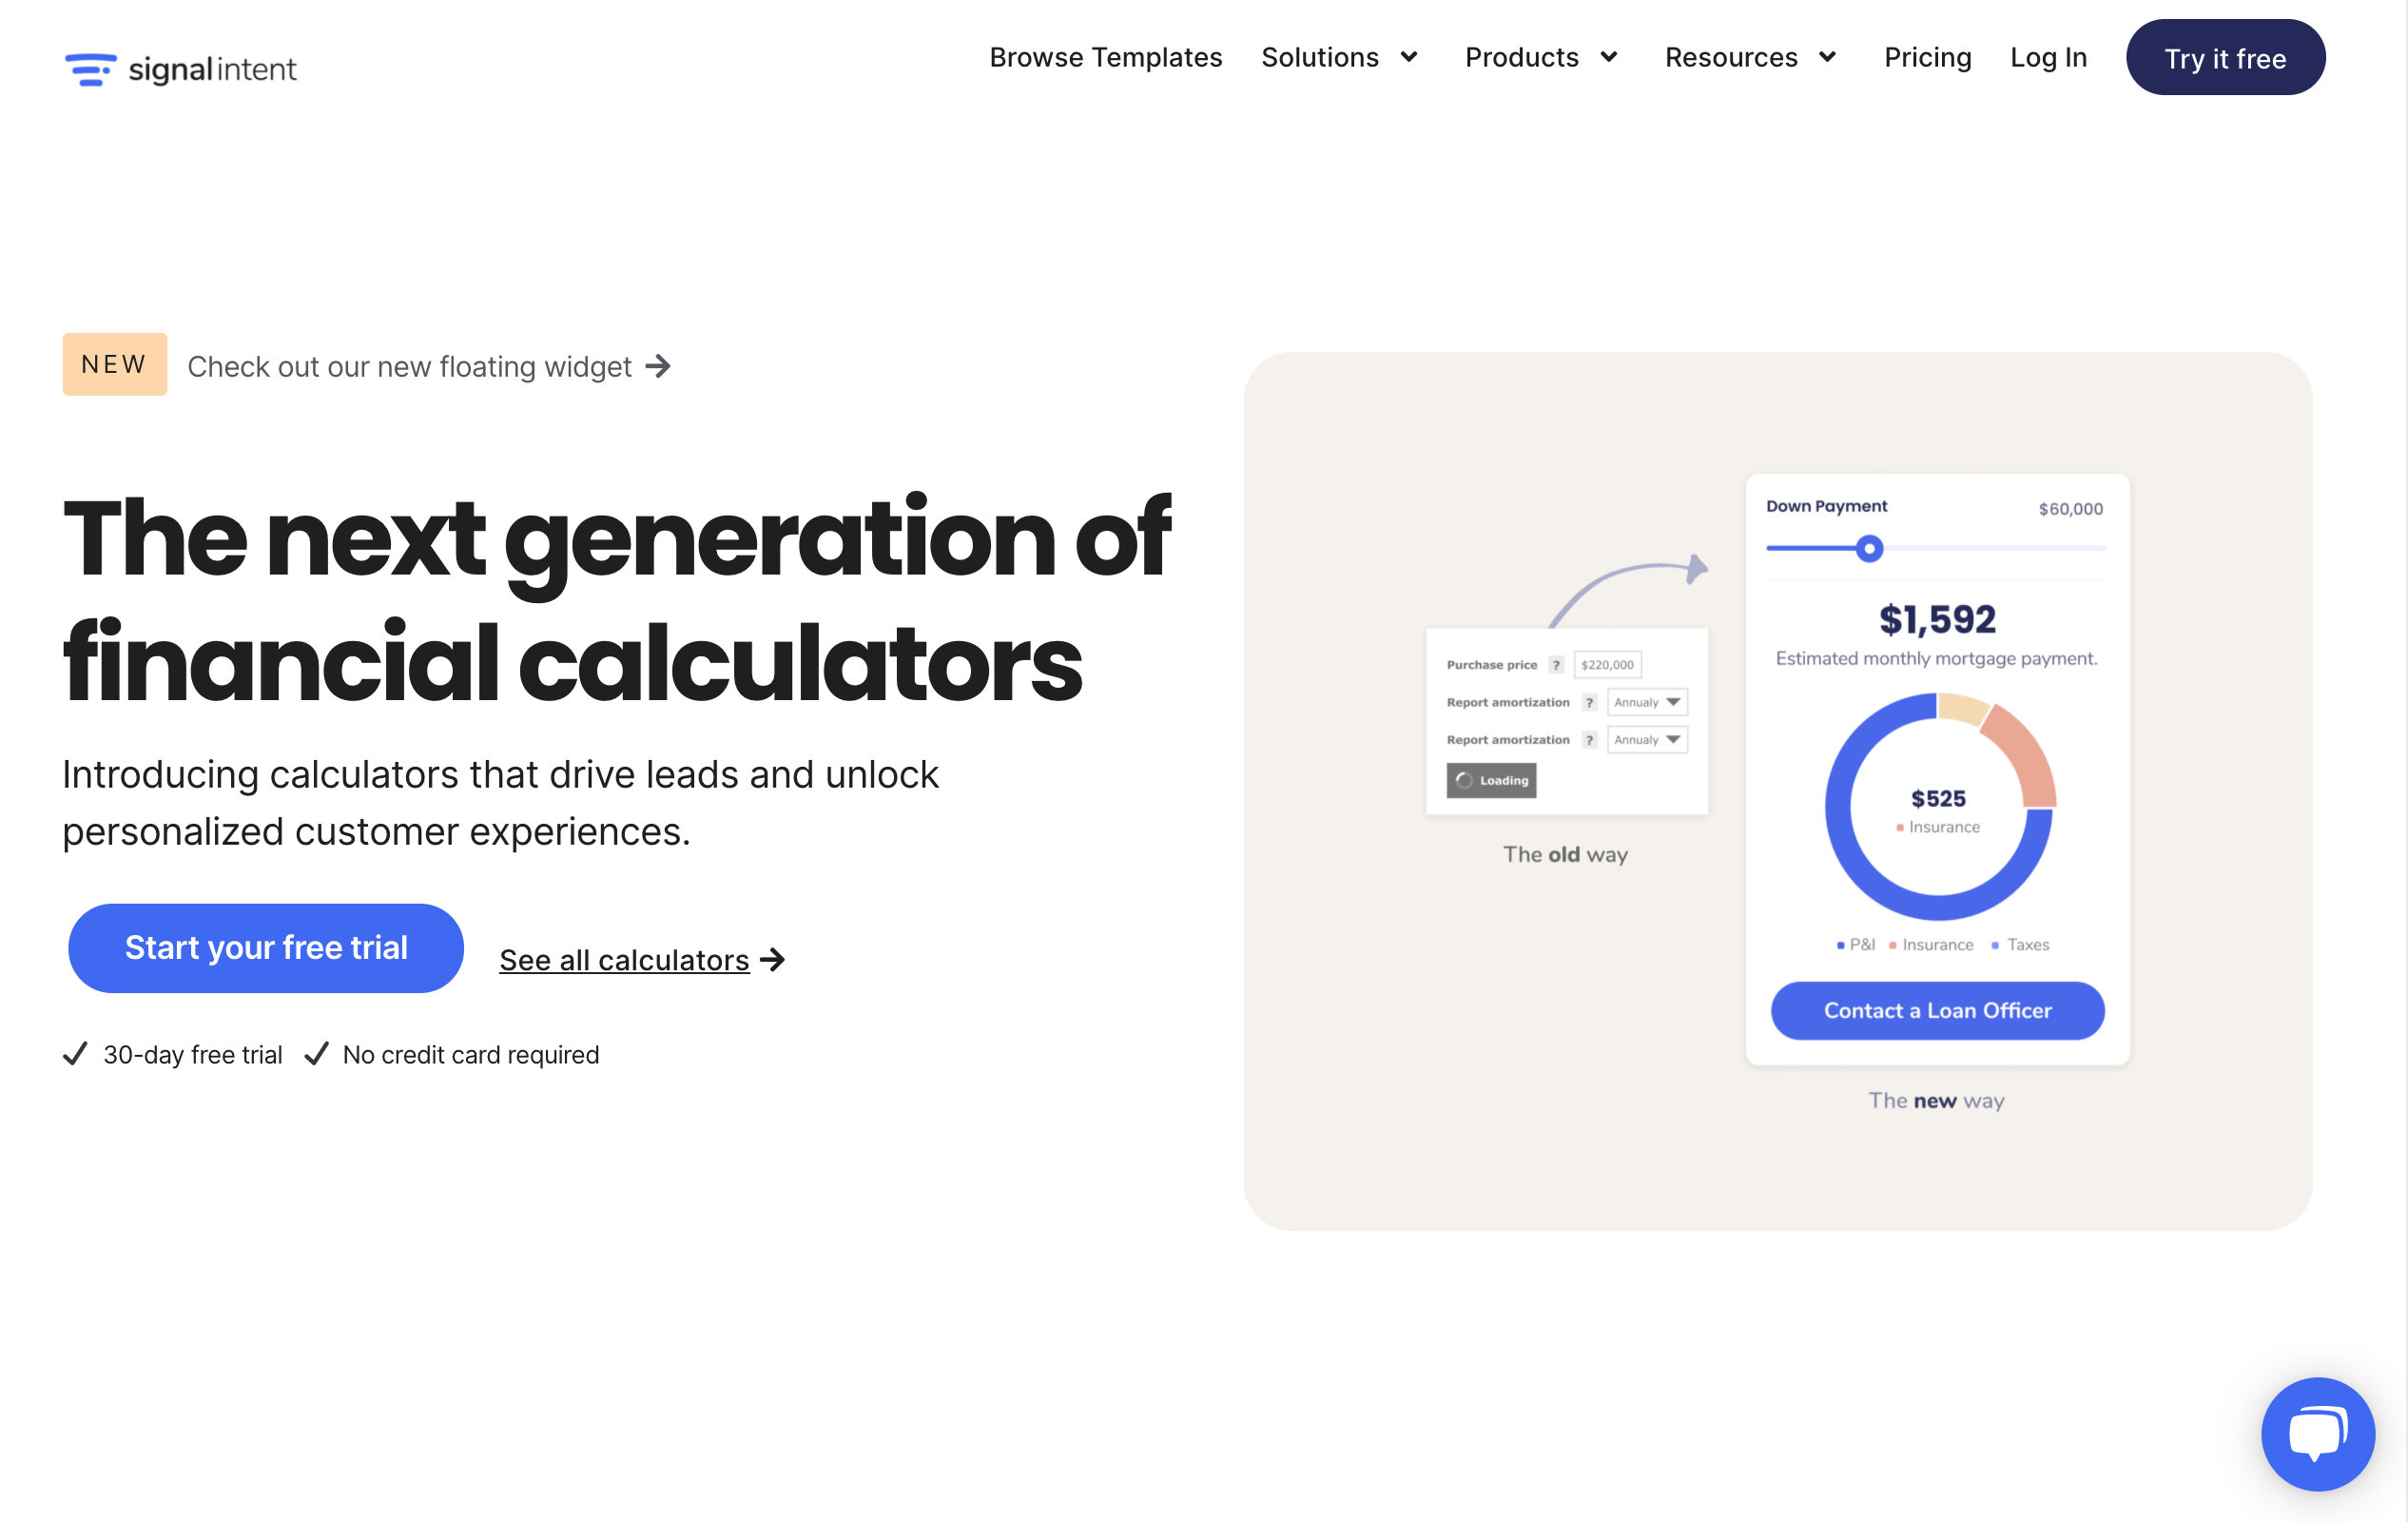Click the Try it free button
This screenshot has height=1522, width=2408.
point(2225,58)
